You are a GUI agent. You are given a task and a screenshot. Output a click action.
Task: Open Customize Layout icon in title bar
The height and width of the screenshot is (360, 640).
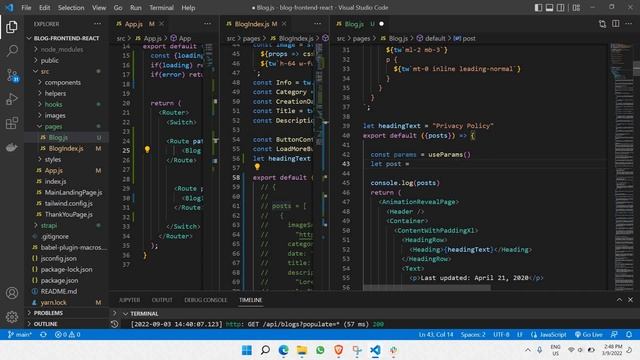[576, 8]
